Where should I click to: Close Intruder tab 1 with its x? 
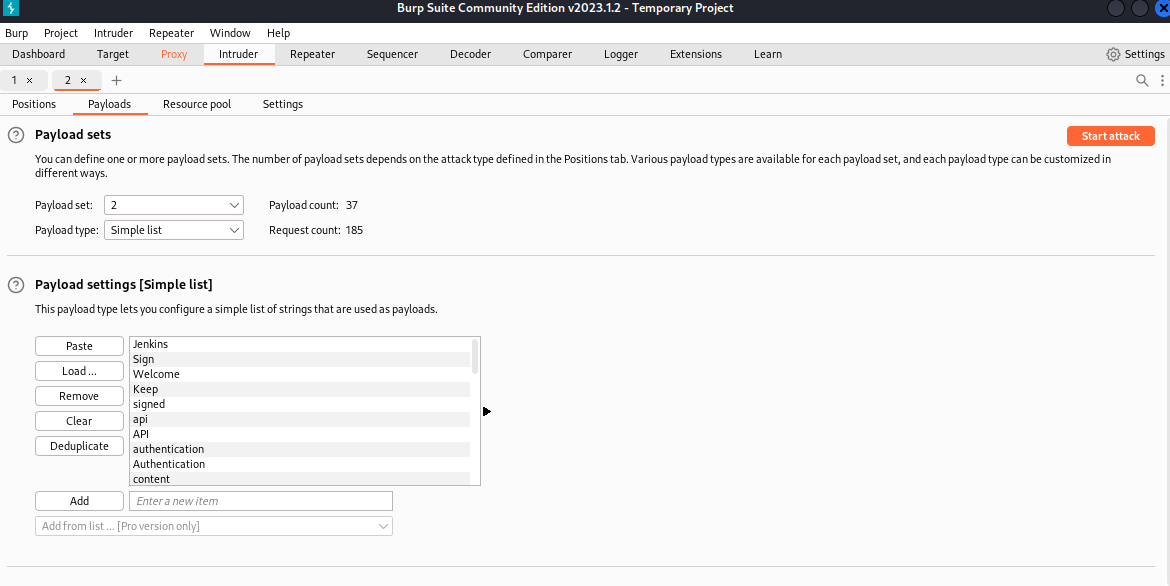point(29,81)
